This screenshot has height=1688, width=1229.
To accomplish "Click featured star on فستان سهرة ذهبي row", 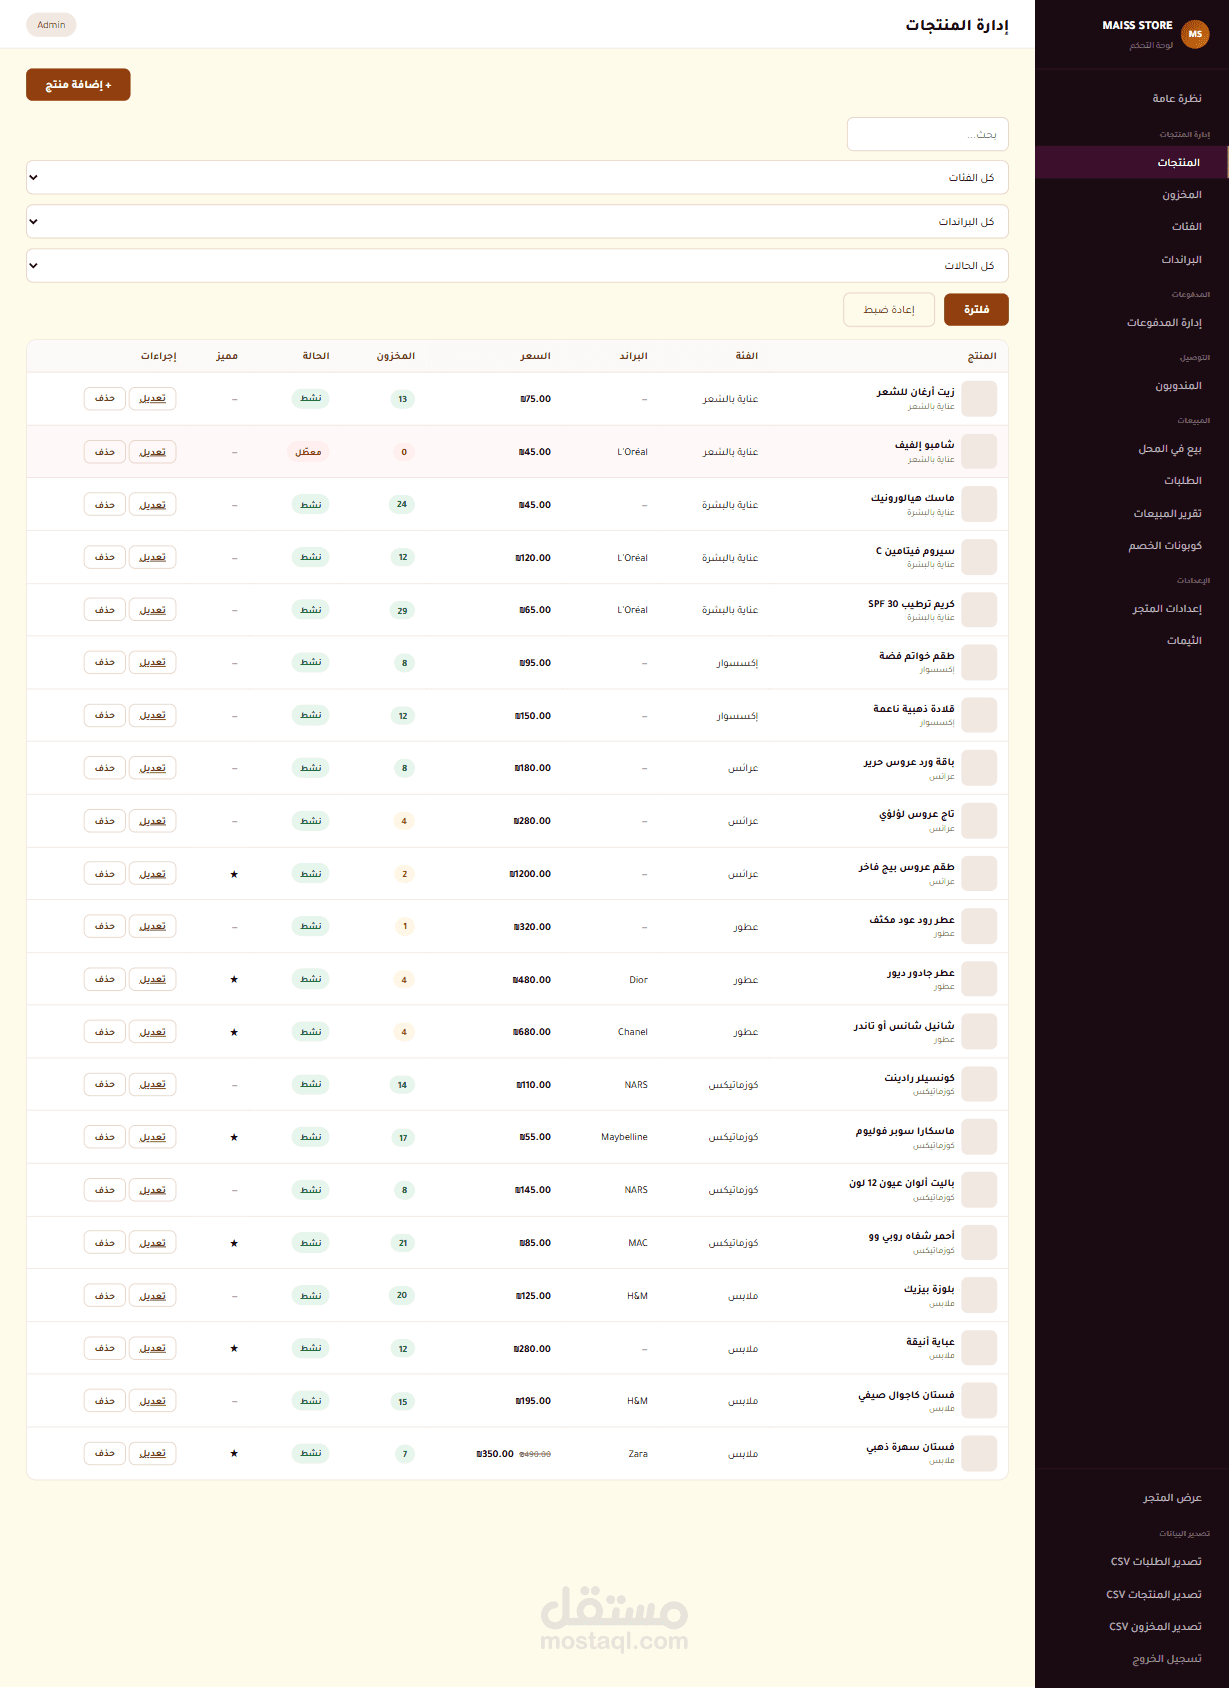I will click(x=234, y=1453).
